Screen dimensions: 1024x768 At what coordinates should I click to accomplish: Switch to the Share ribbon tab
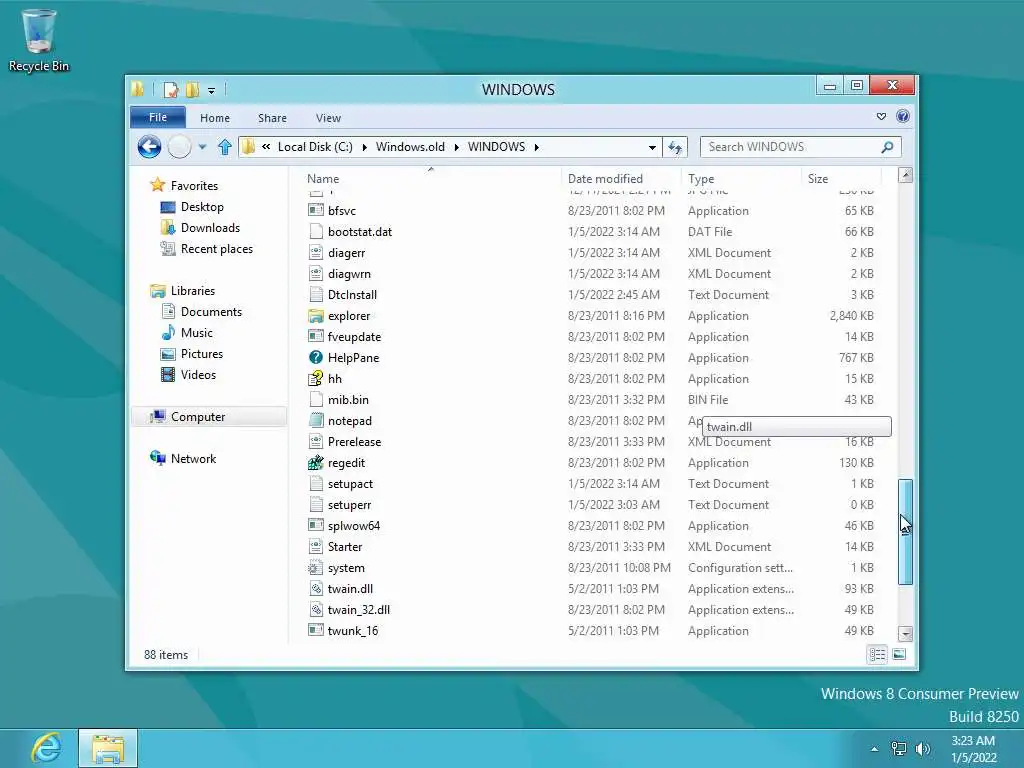click(272, 118)
